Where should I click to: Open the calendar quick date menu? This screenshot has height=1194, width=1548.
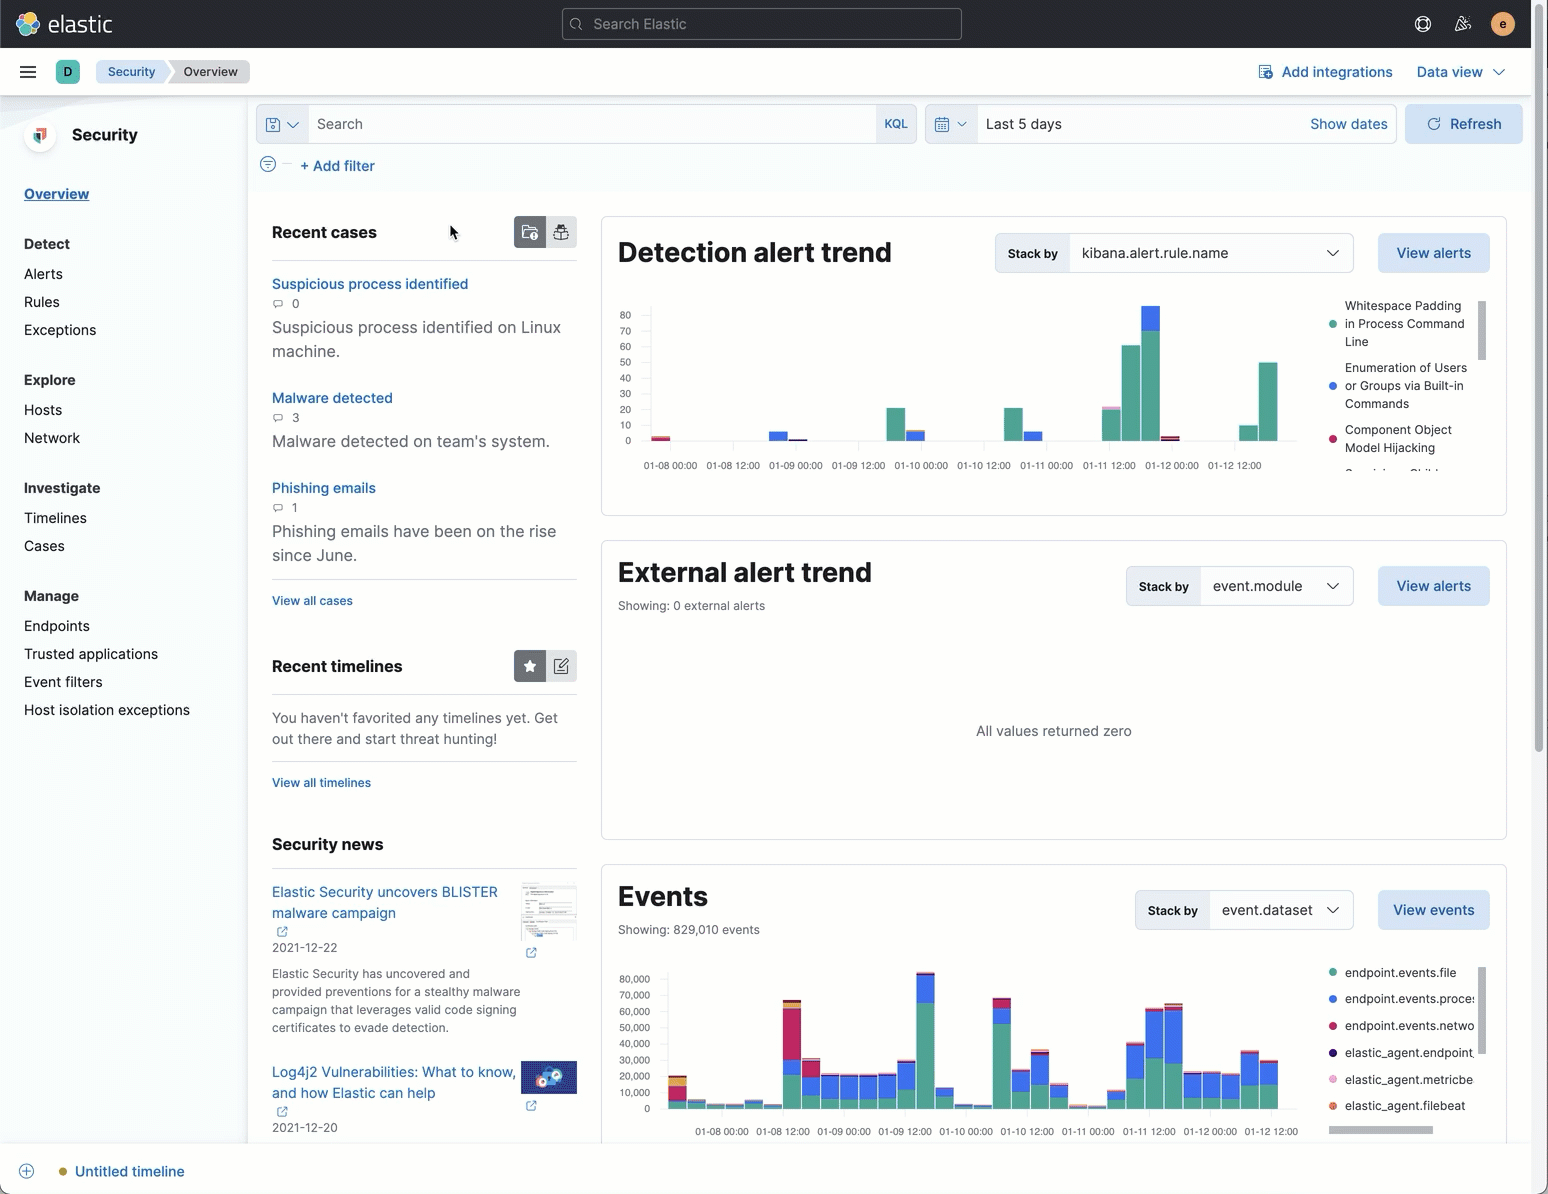(950, 124)
